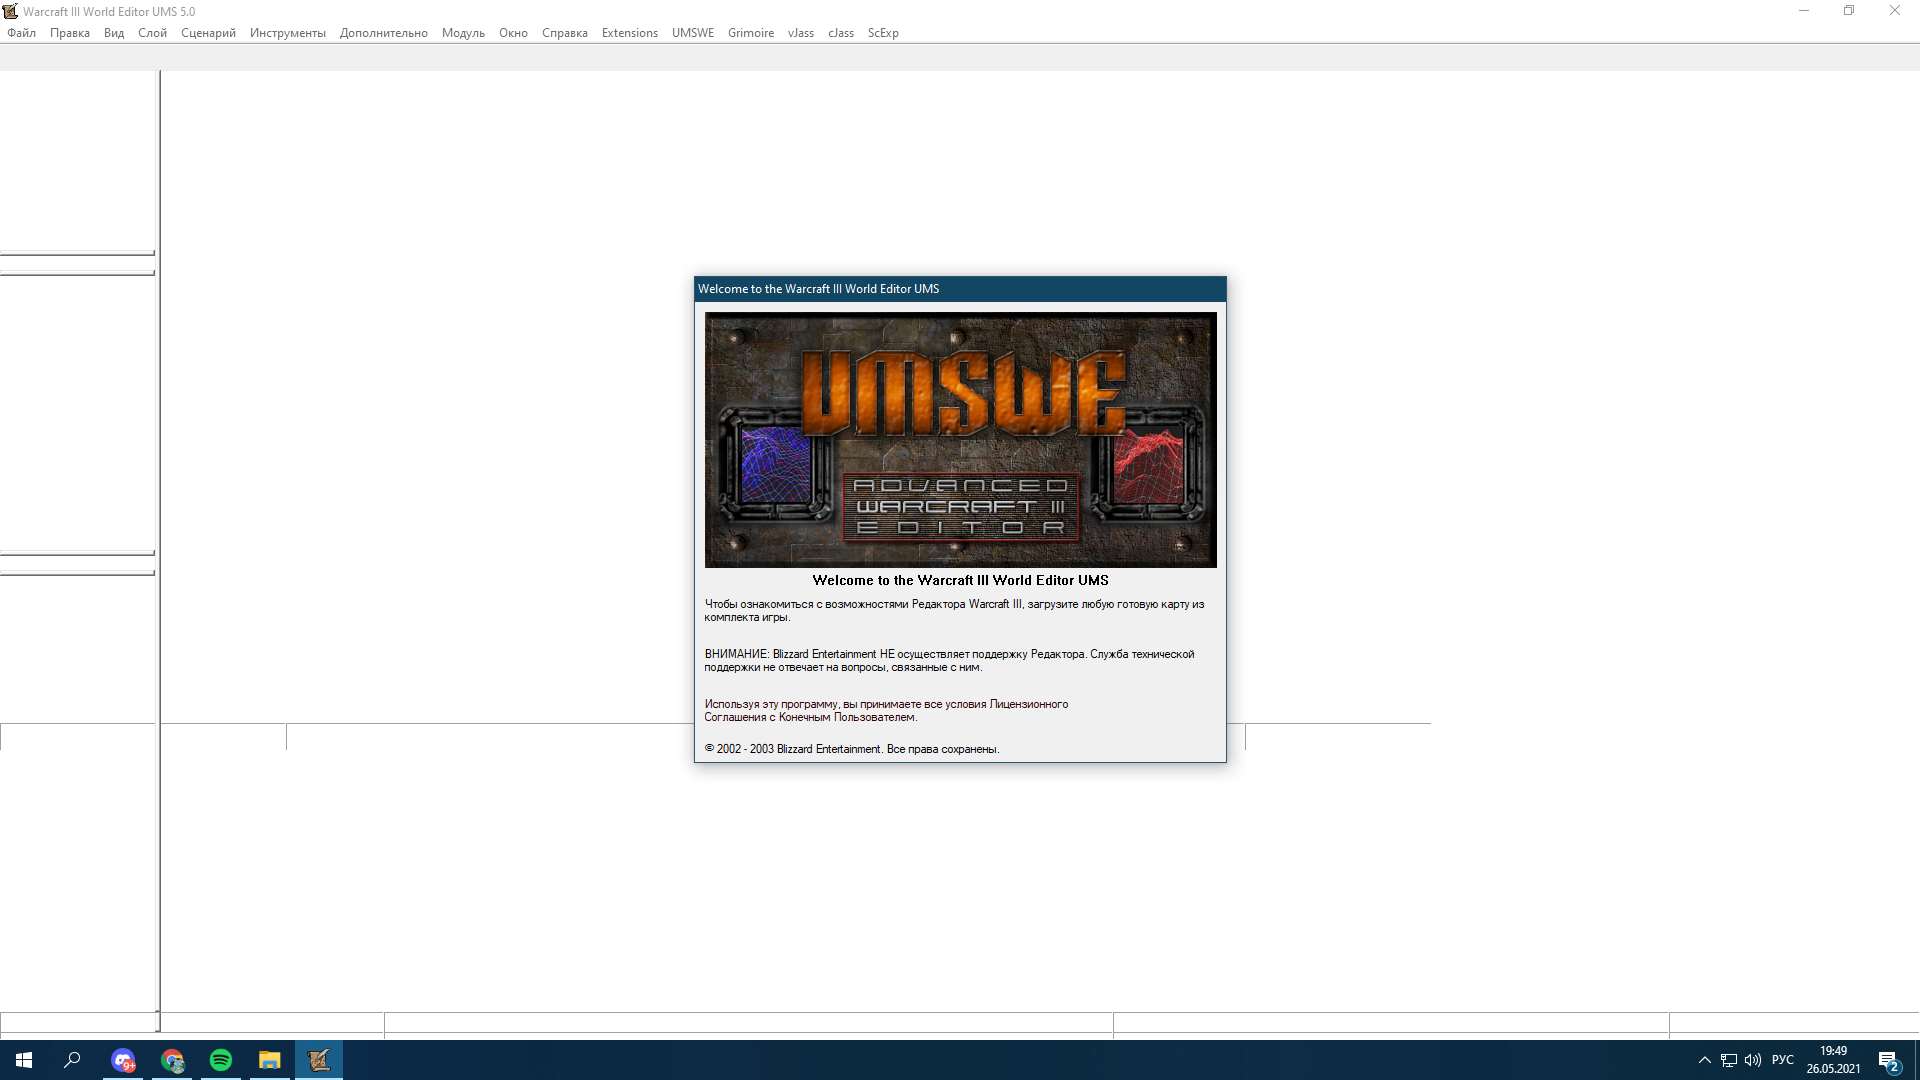This screenshot has width=1920, height=1080.
Task: Open Spotify from the taskbar
Action: [x=221, y=1060]
